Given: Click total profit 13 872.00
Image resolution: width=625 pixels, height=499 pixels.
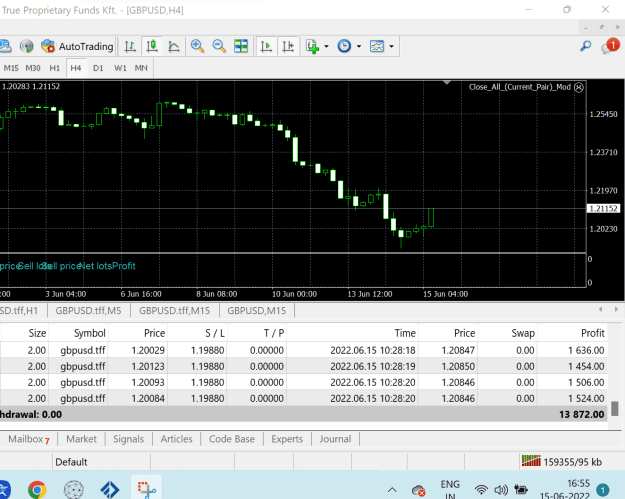Looking at the screenshot, I should 582,415.
